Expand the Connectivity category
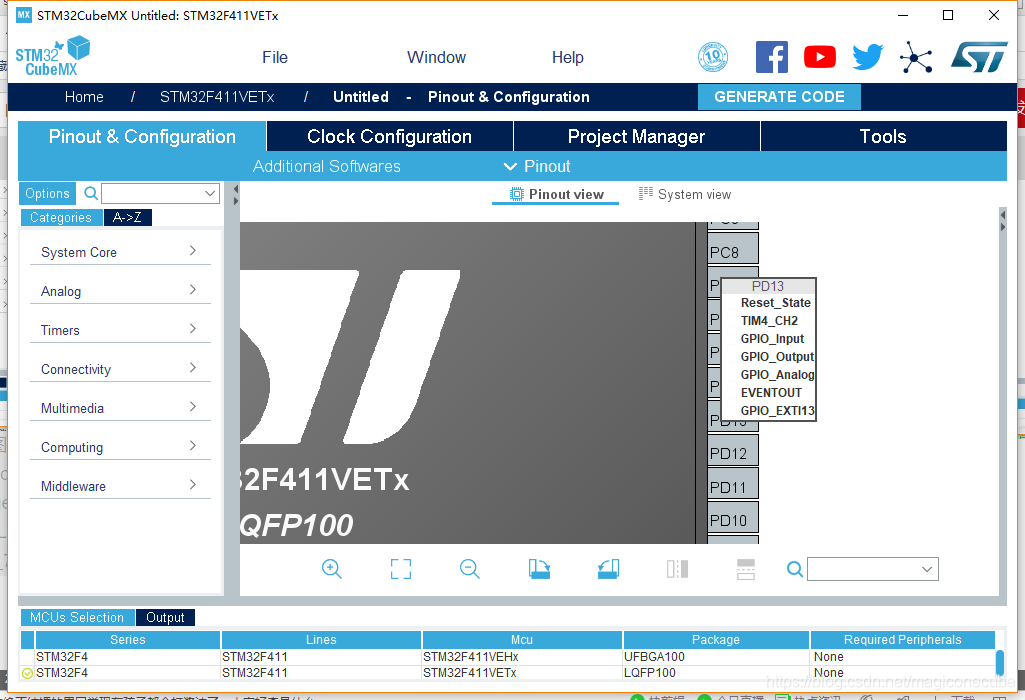Screen dimensions: 1025x700 (x=119, y=369)
